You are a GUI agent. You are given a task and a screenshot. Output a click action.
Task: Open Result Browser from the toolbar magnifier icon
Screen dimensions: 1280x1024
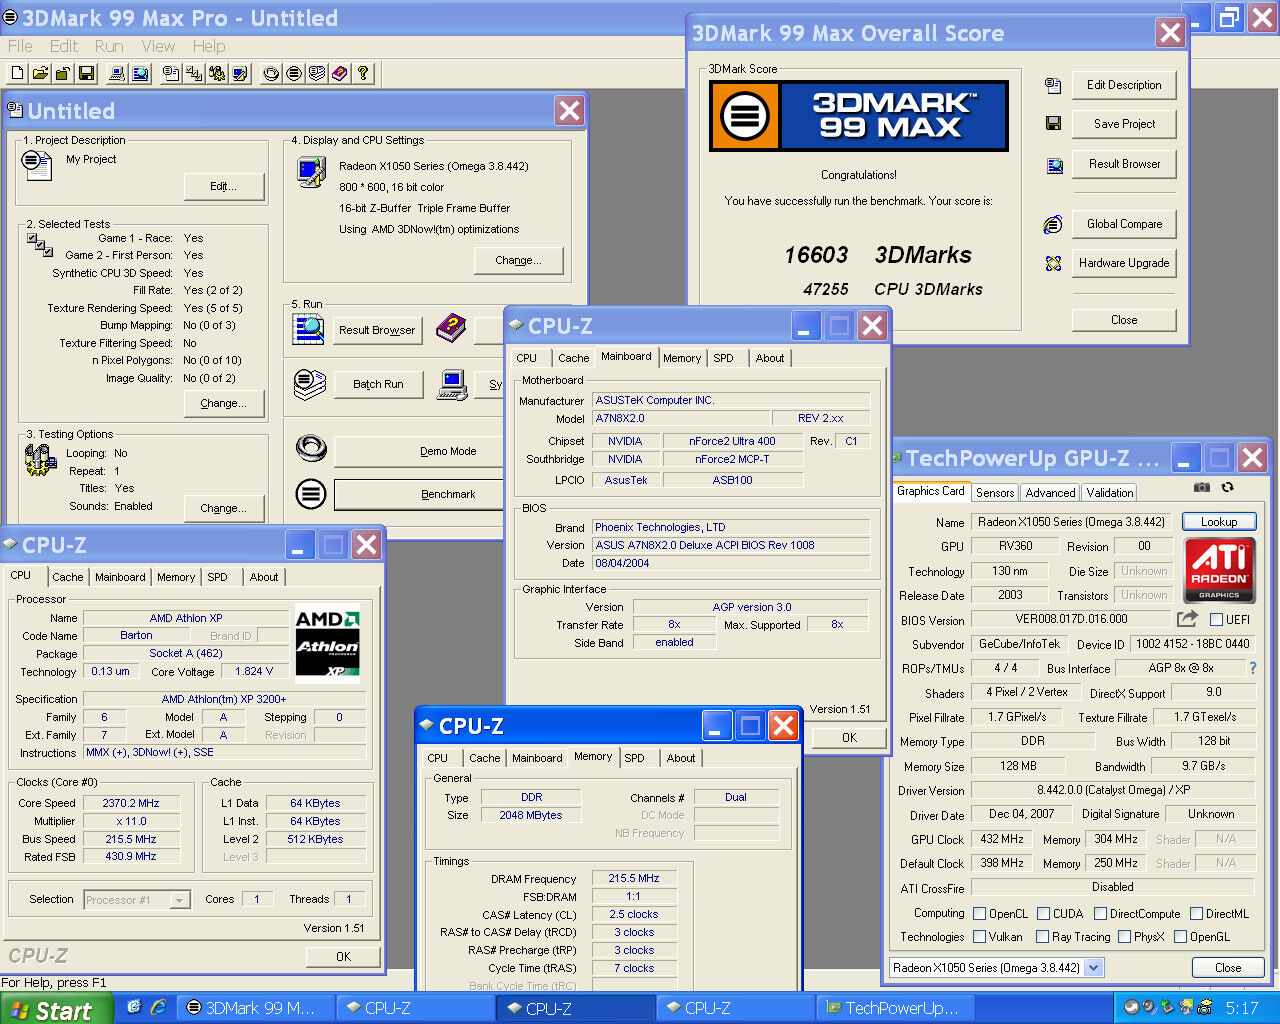[x=140, y=73]
